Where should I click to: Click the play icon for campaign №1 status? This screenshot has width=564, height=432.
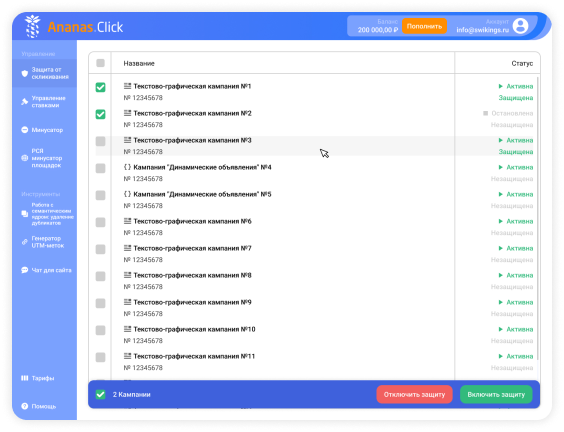click(x=500, y=86)
